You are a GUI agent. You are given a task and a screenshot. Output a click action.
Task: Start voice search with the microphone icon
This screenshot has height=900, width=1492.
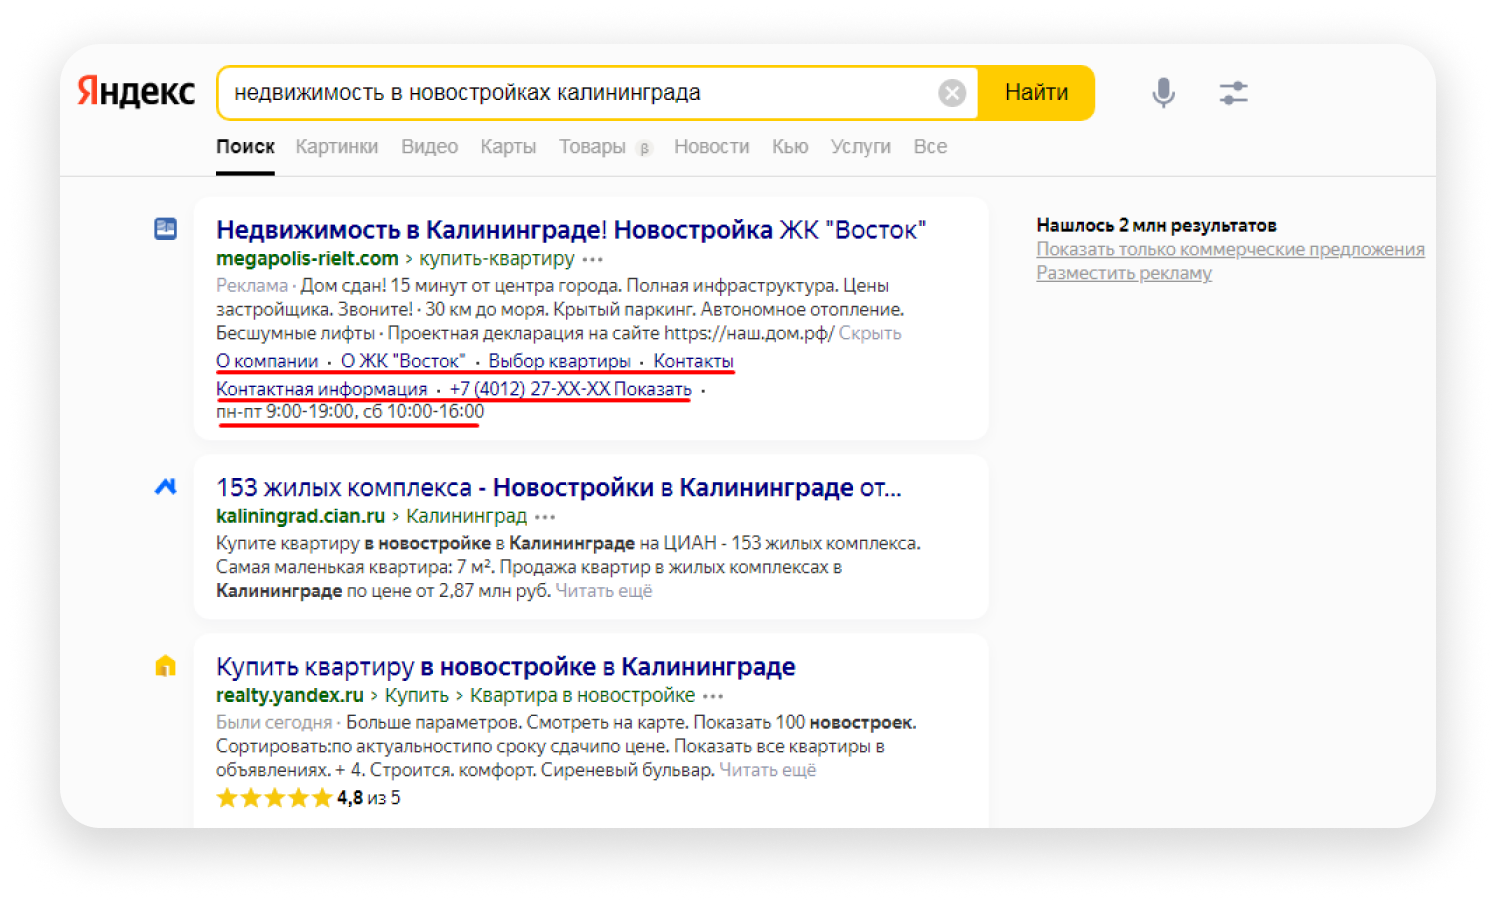(1163, 93)
